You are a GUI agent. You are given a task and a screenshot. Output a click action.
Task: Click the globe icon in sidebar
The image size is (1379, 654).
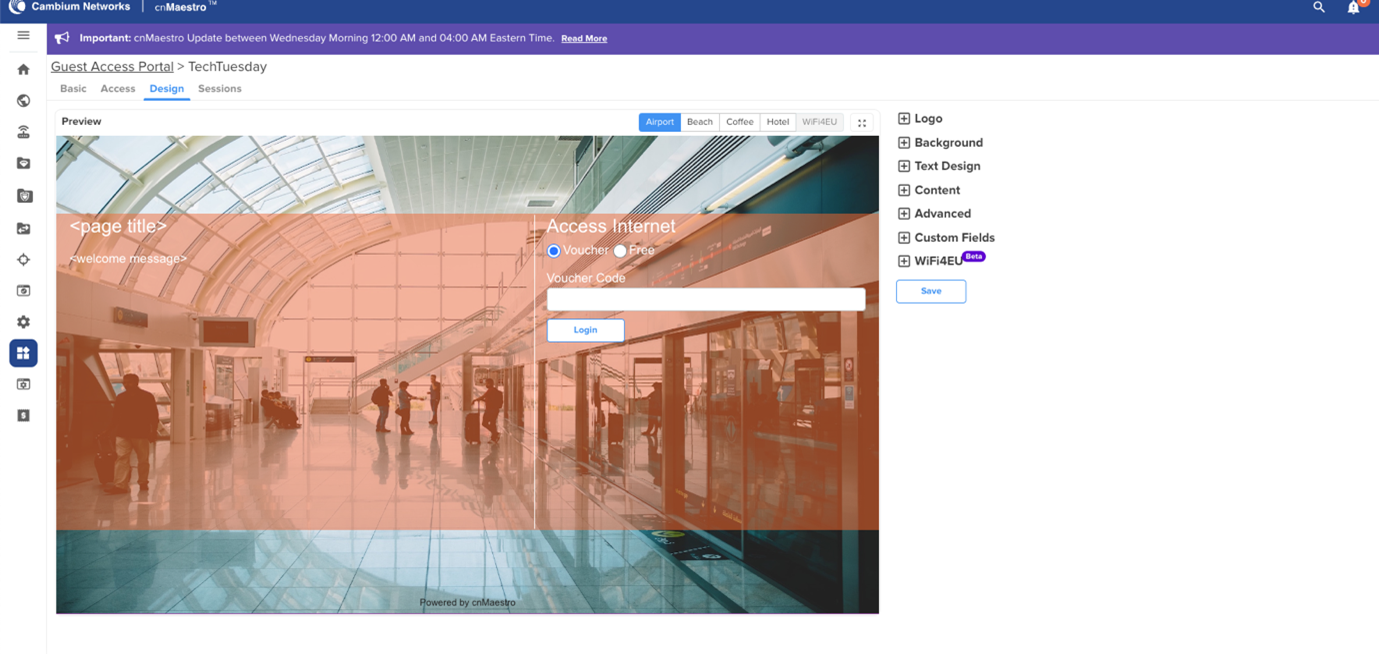(23, 101)
